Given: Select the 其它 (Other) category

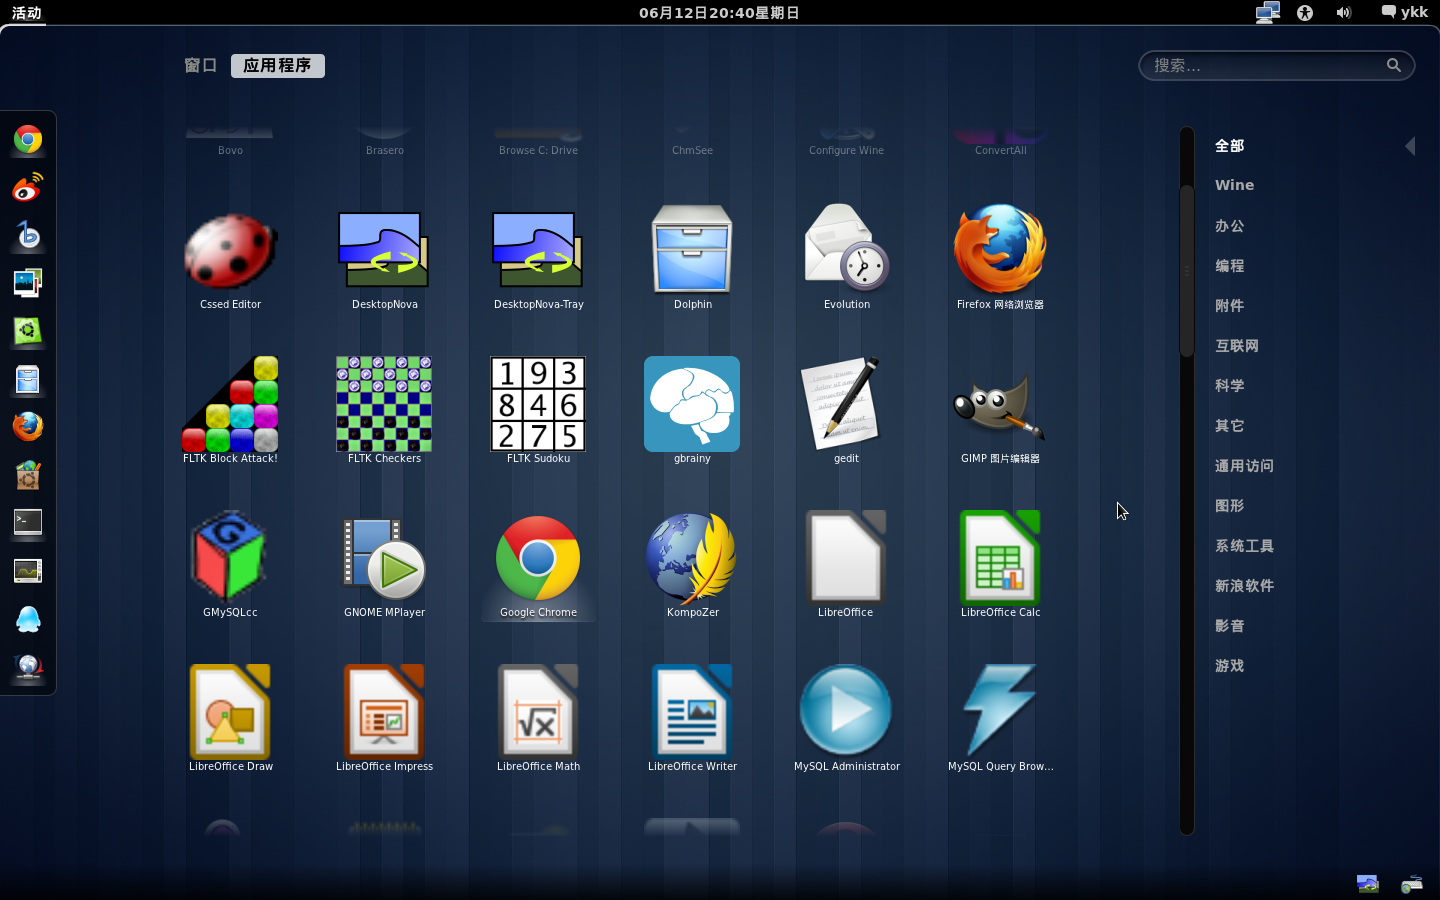Looking at the screenshot, I should (x=1230, y=426).
